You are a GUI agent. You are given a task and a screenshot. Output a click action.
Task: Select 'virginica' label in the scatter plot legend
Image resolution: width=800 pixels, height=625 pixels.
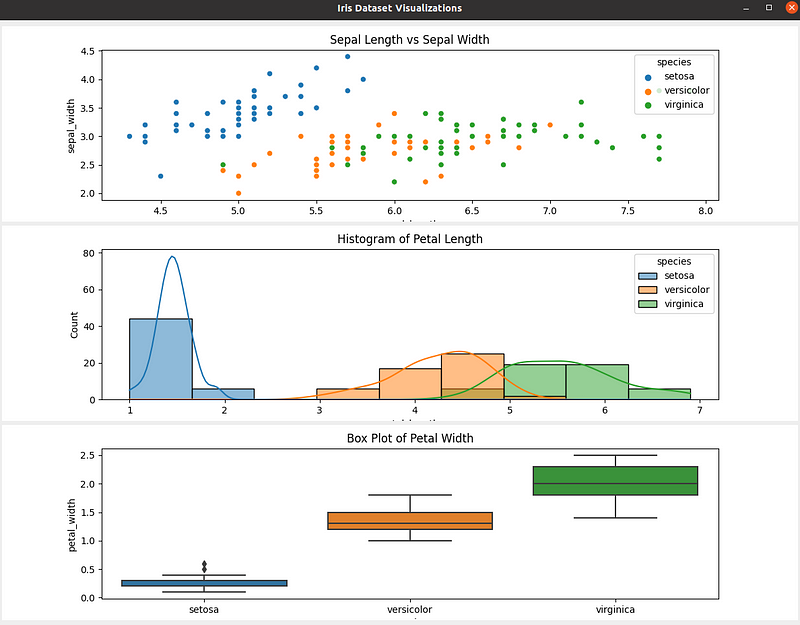(684, 105)
